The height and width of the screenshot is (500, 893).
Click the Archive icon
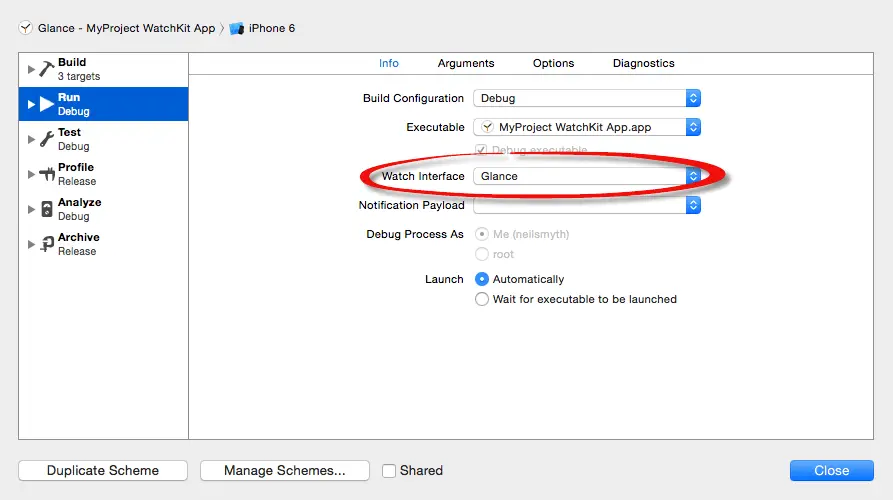(47, 244)
